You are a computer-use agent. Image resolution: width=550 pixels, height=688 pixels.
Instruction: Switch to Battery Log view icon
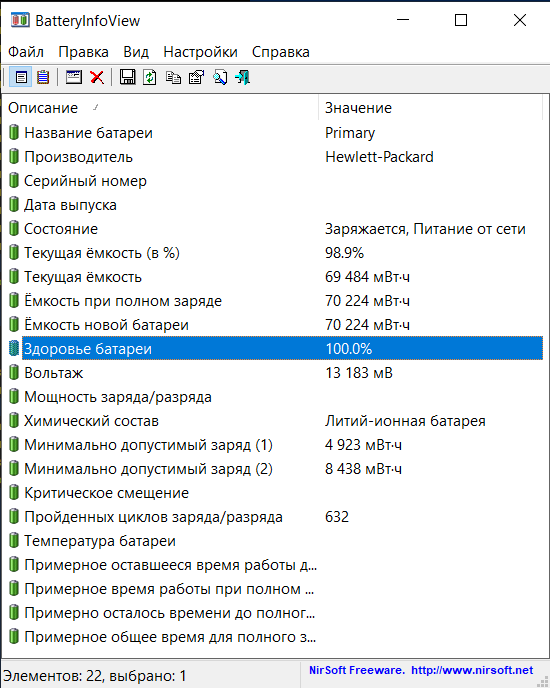click(43, 78)
